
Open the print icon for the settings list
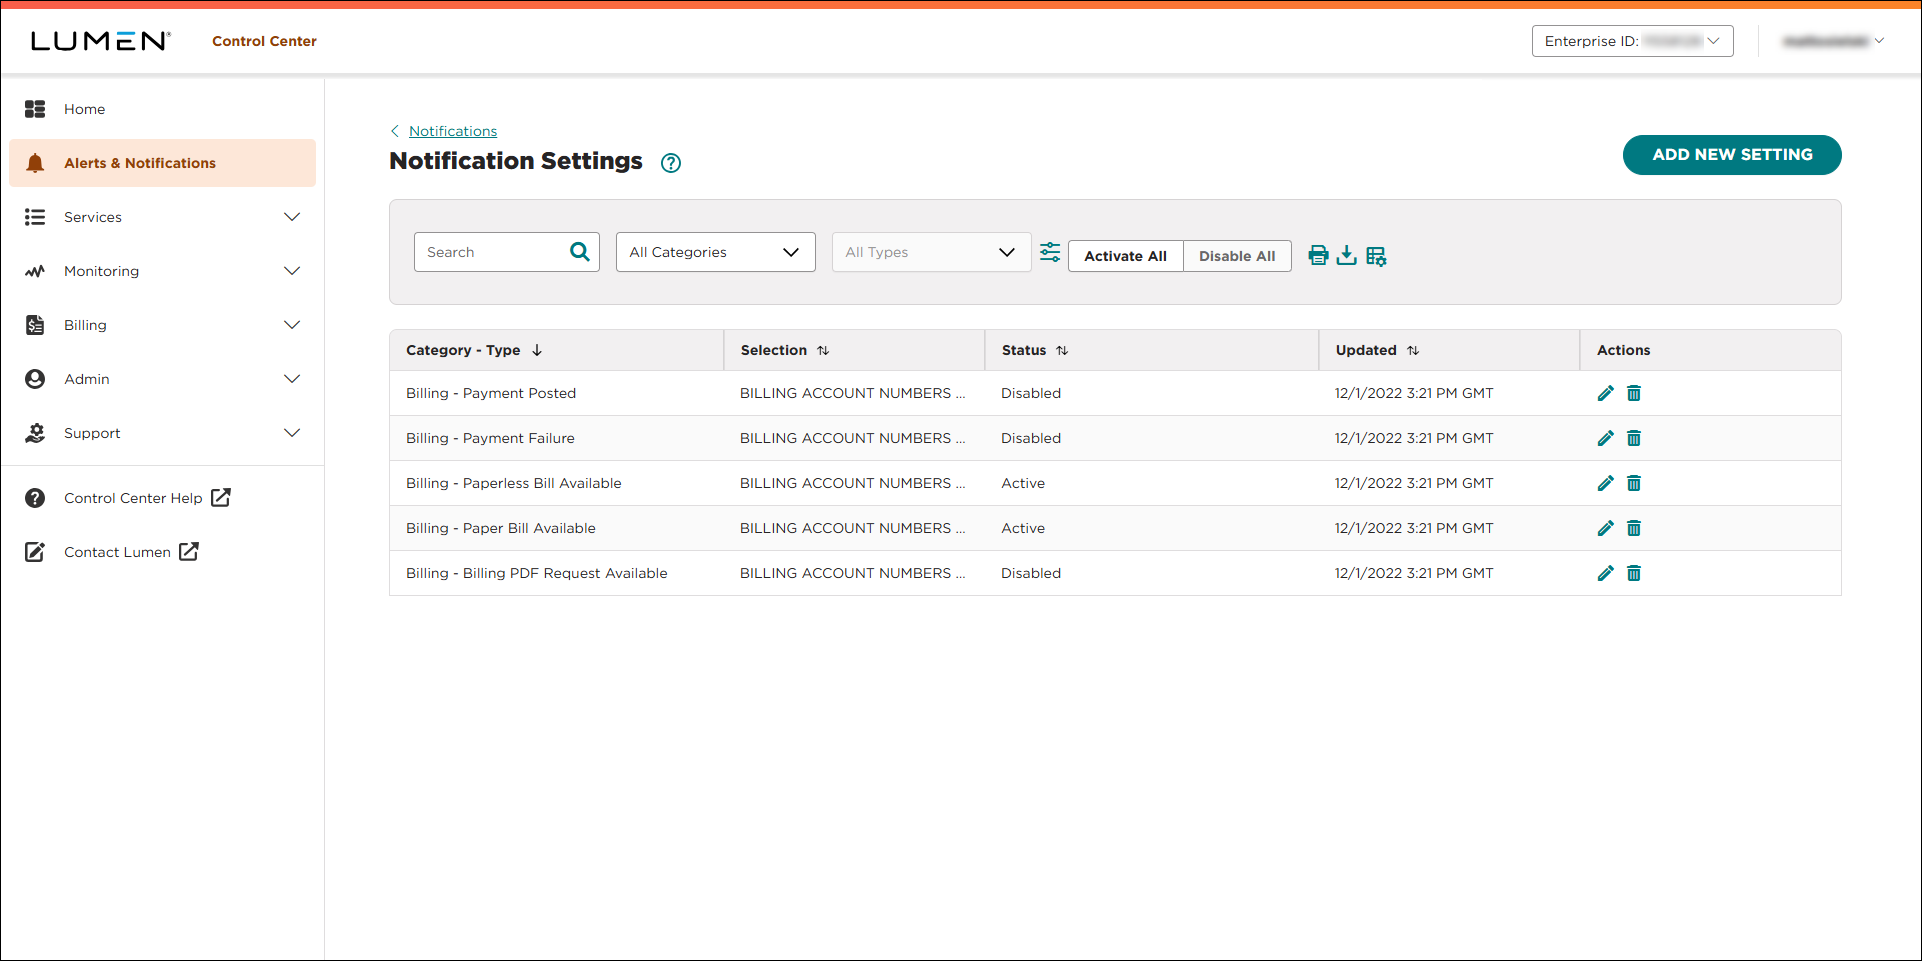[1318, 255]
